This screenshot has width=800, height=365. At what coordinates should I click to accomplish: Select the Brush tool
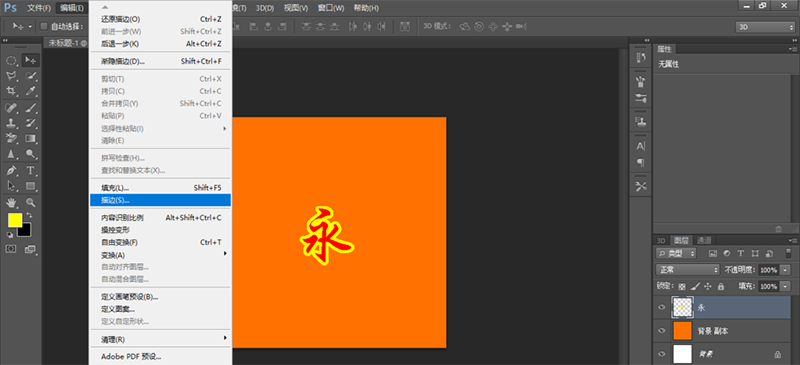pos(31,108)
